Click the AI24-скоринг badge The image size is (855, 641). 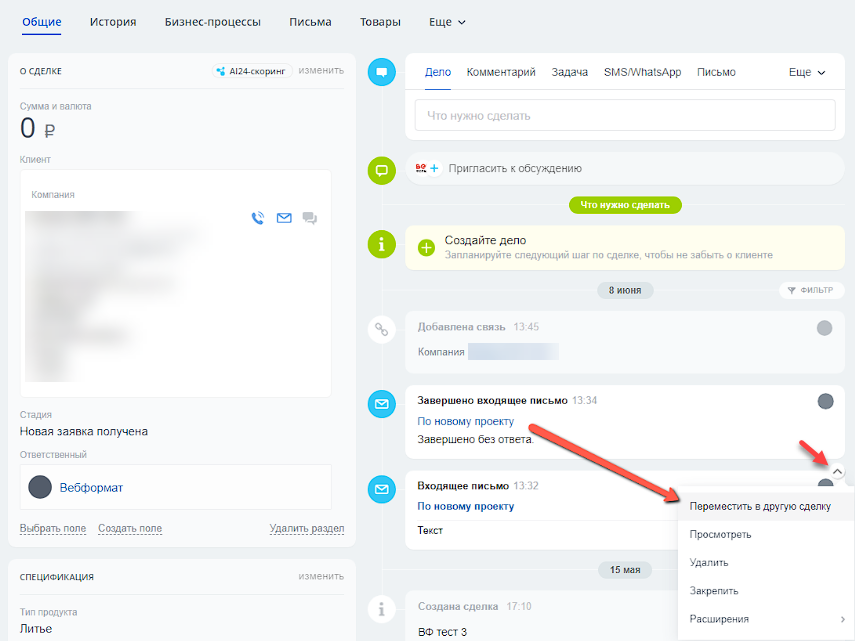coord(252,71)
